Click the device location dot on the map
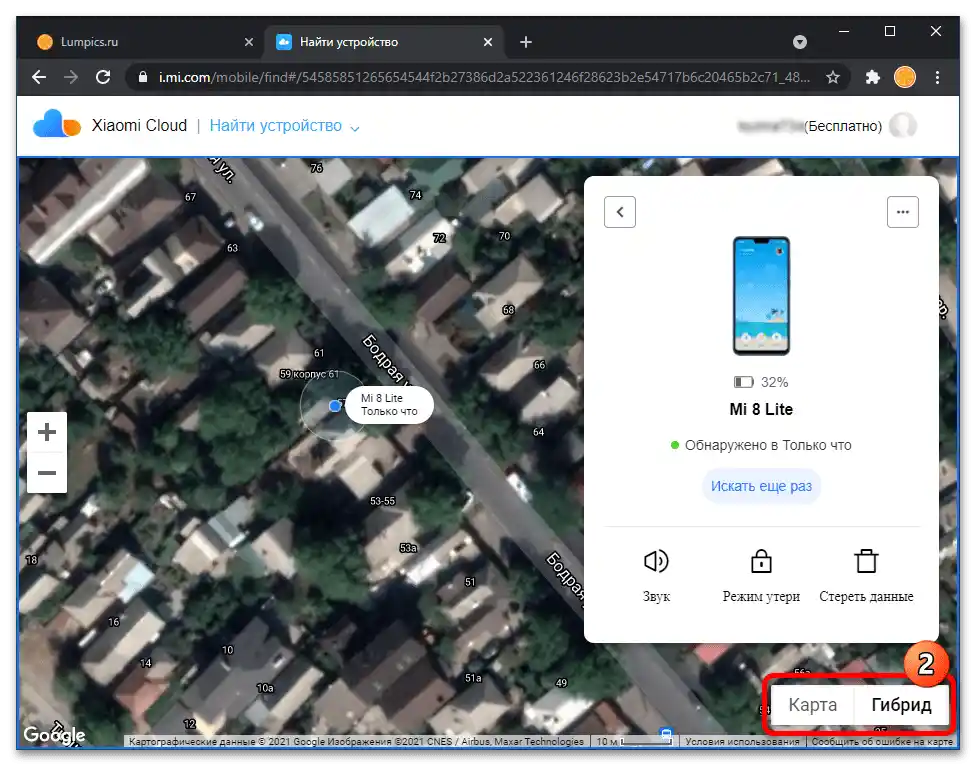The height and width of the screenshot is (766, 976). (335, 406)
